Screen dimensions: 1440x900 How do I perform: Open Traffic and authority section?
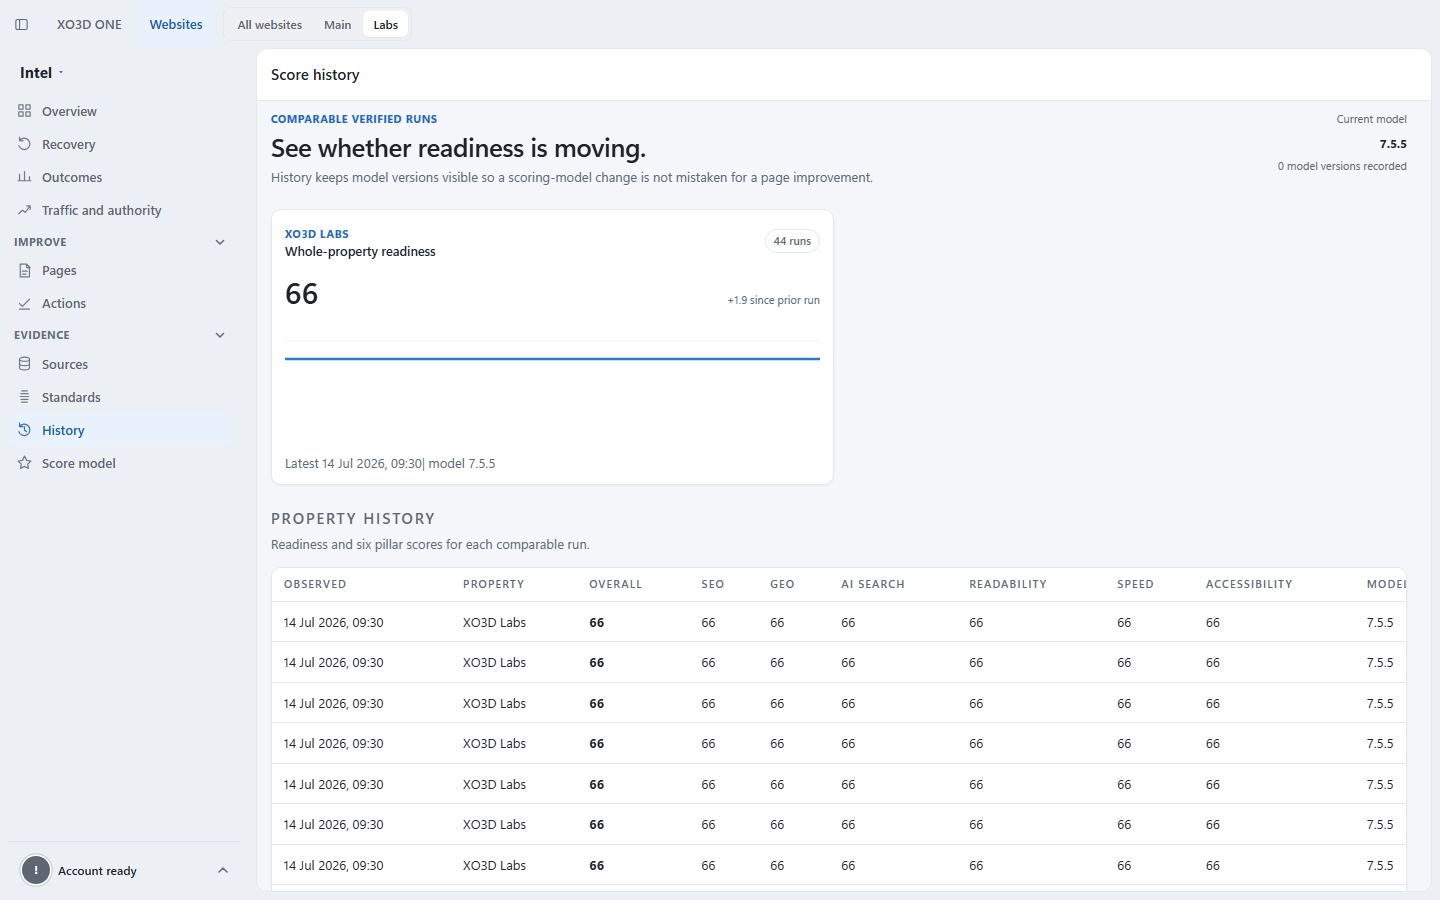[120, 210]
